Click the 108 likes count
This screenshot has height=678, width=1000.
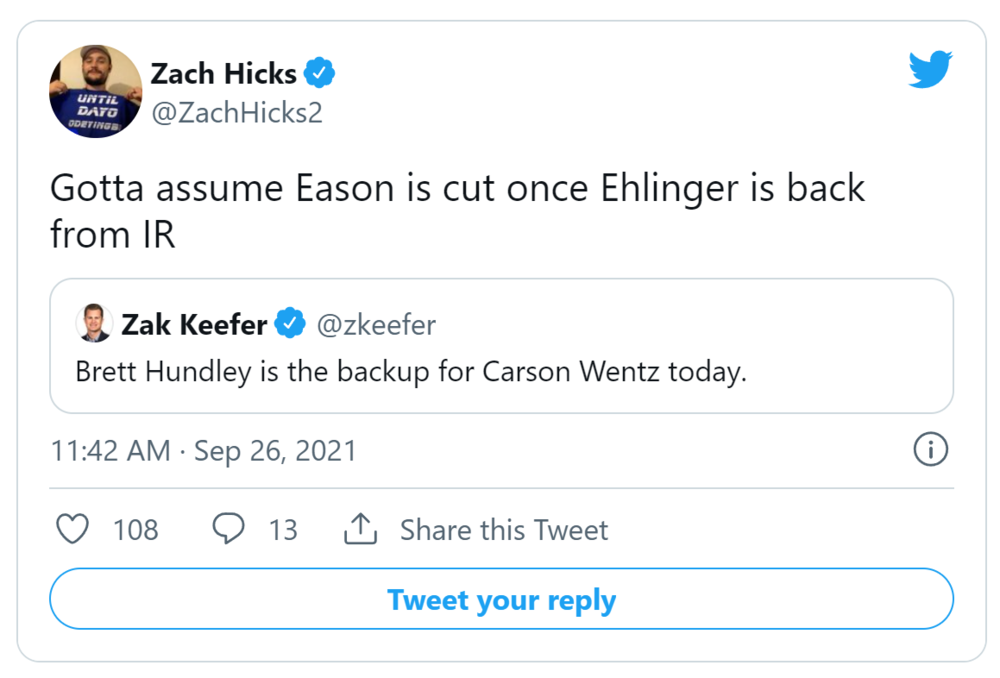coord(135,529)
